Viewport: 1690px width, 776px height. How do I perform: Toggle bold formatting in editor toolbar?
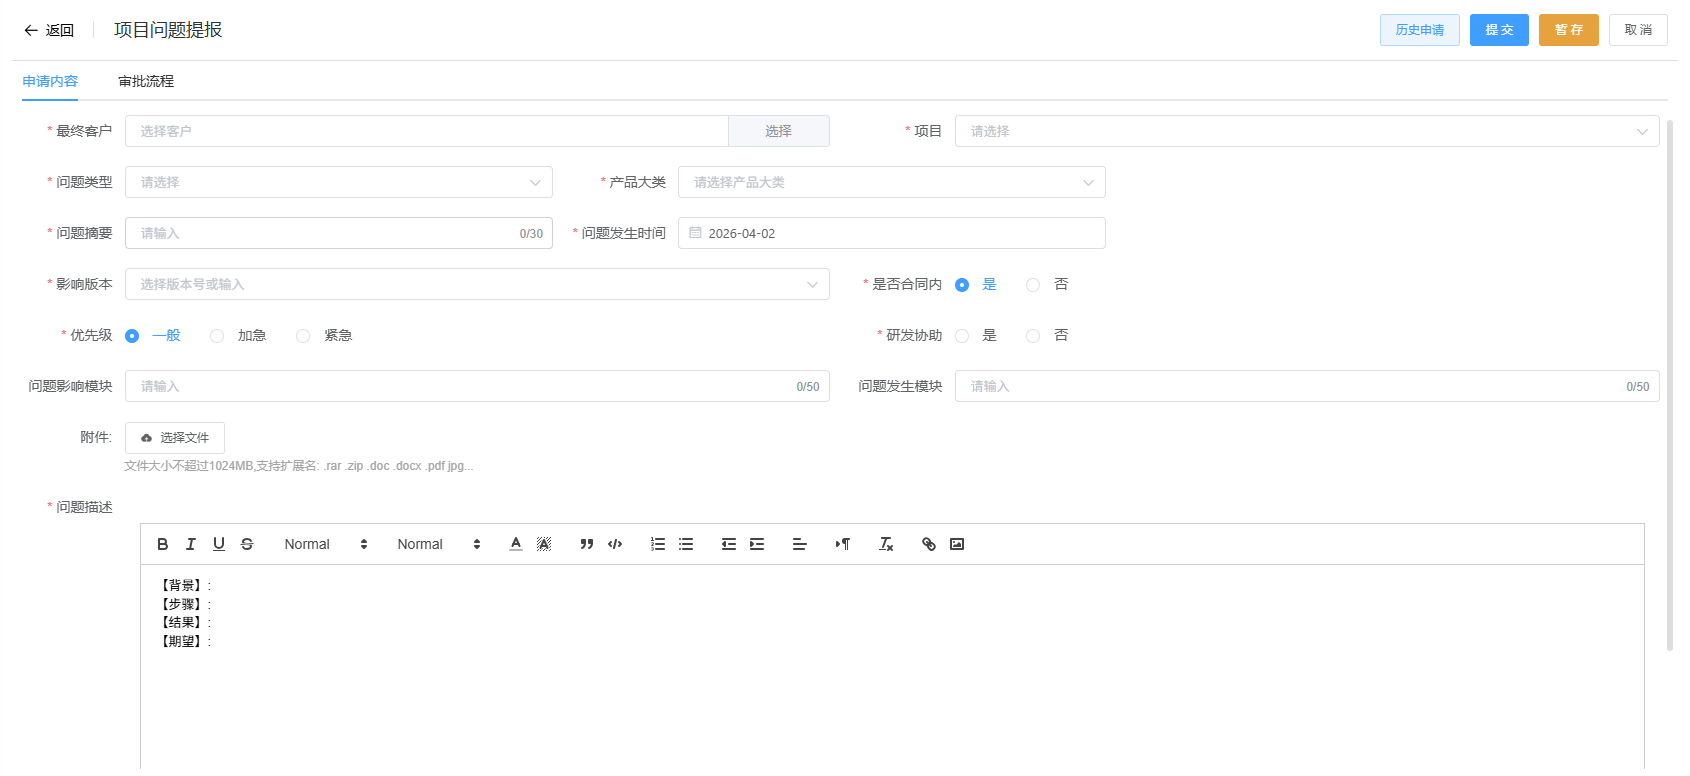[x=163, y=544]
